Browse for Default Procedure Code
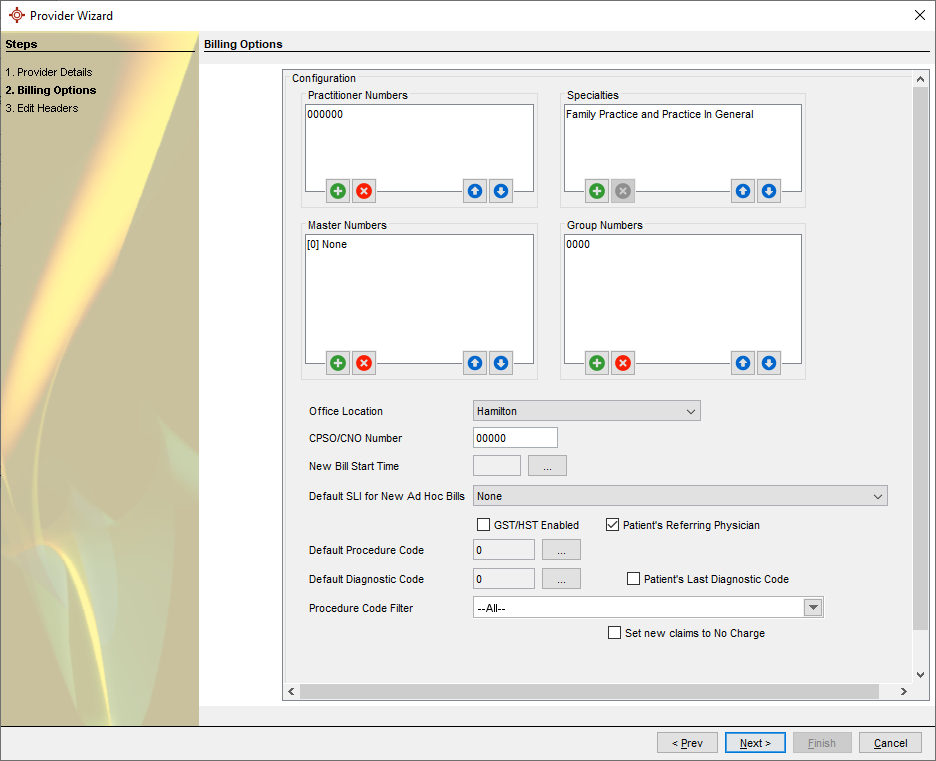Screen dimensions: 936x761 tap(561, 550)
